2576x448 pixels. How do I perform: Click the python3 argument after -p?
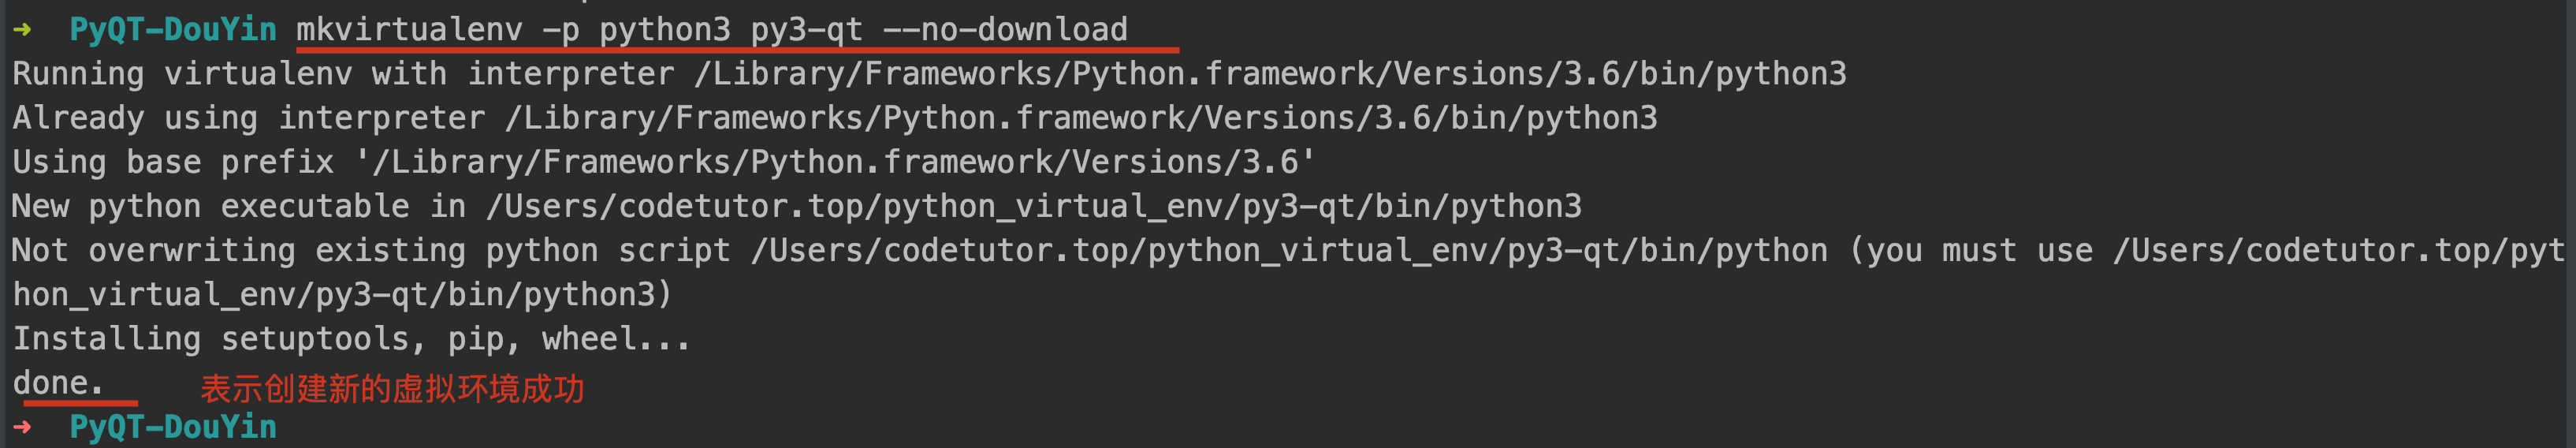(x=665, y=30)
